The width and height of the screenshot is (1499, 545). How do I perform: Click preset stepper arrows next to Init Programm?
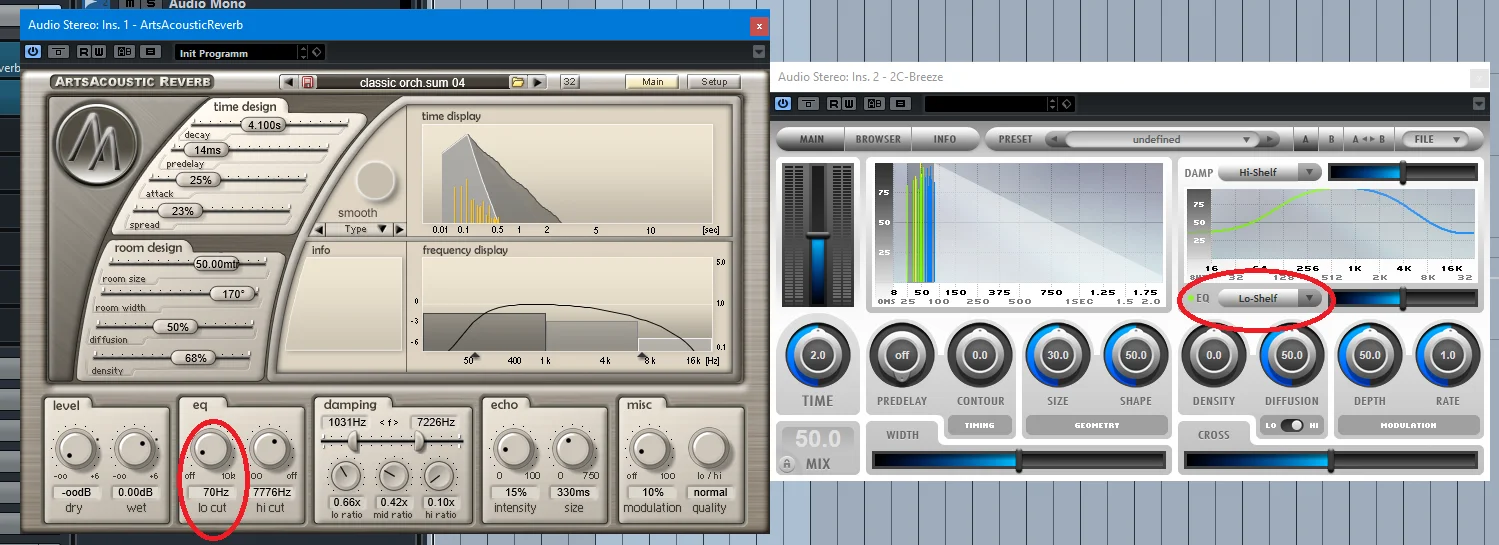[x=304, y=52]
